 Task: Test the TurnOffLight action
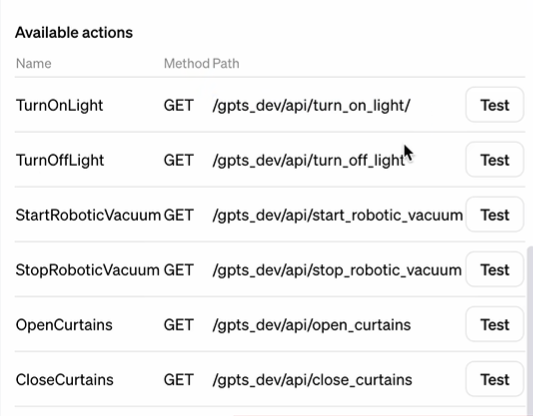pyautogui.click(x=495, y=160)
